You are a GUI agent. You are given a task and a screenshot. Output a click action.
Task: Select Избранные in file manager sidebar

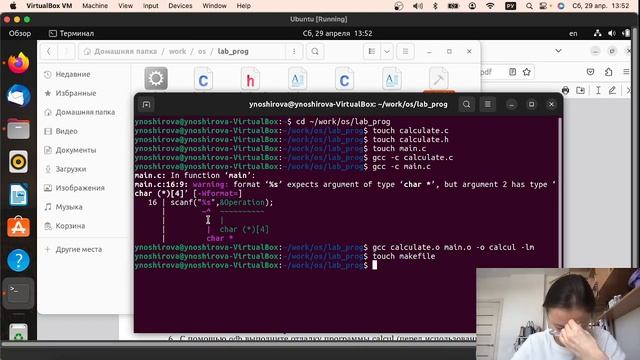85,93
